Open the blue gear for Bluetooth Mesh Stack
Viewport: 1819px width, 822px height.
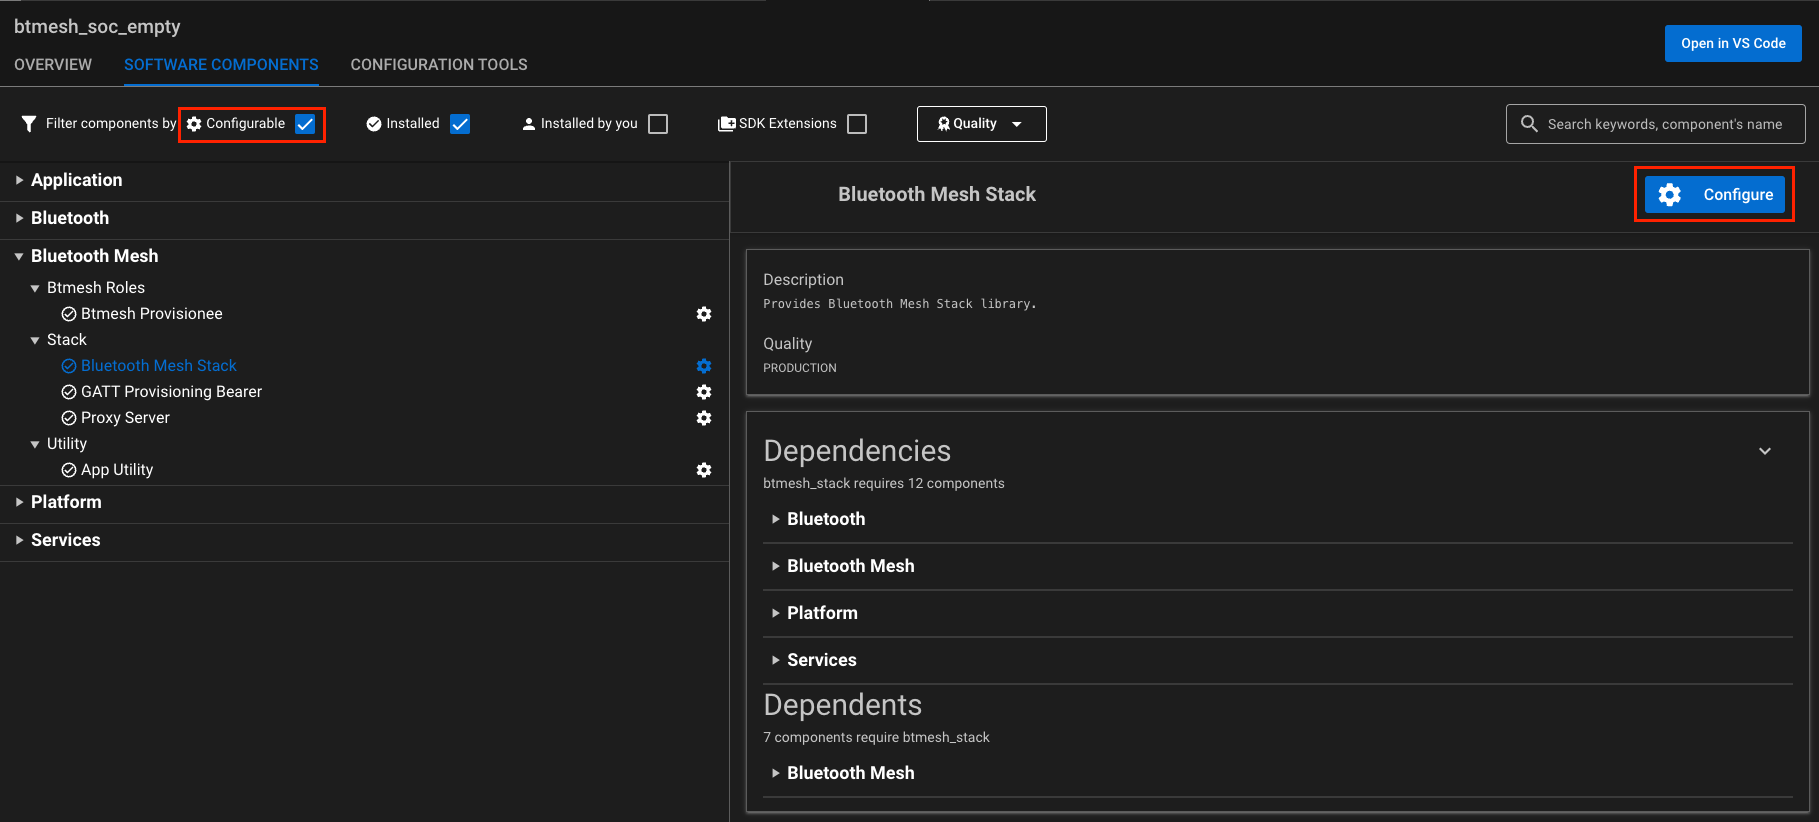click(x=704, y=366)
